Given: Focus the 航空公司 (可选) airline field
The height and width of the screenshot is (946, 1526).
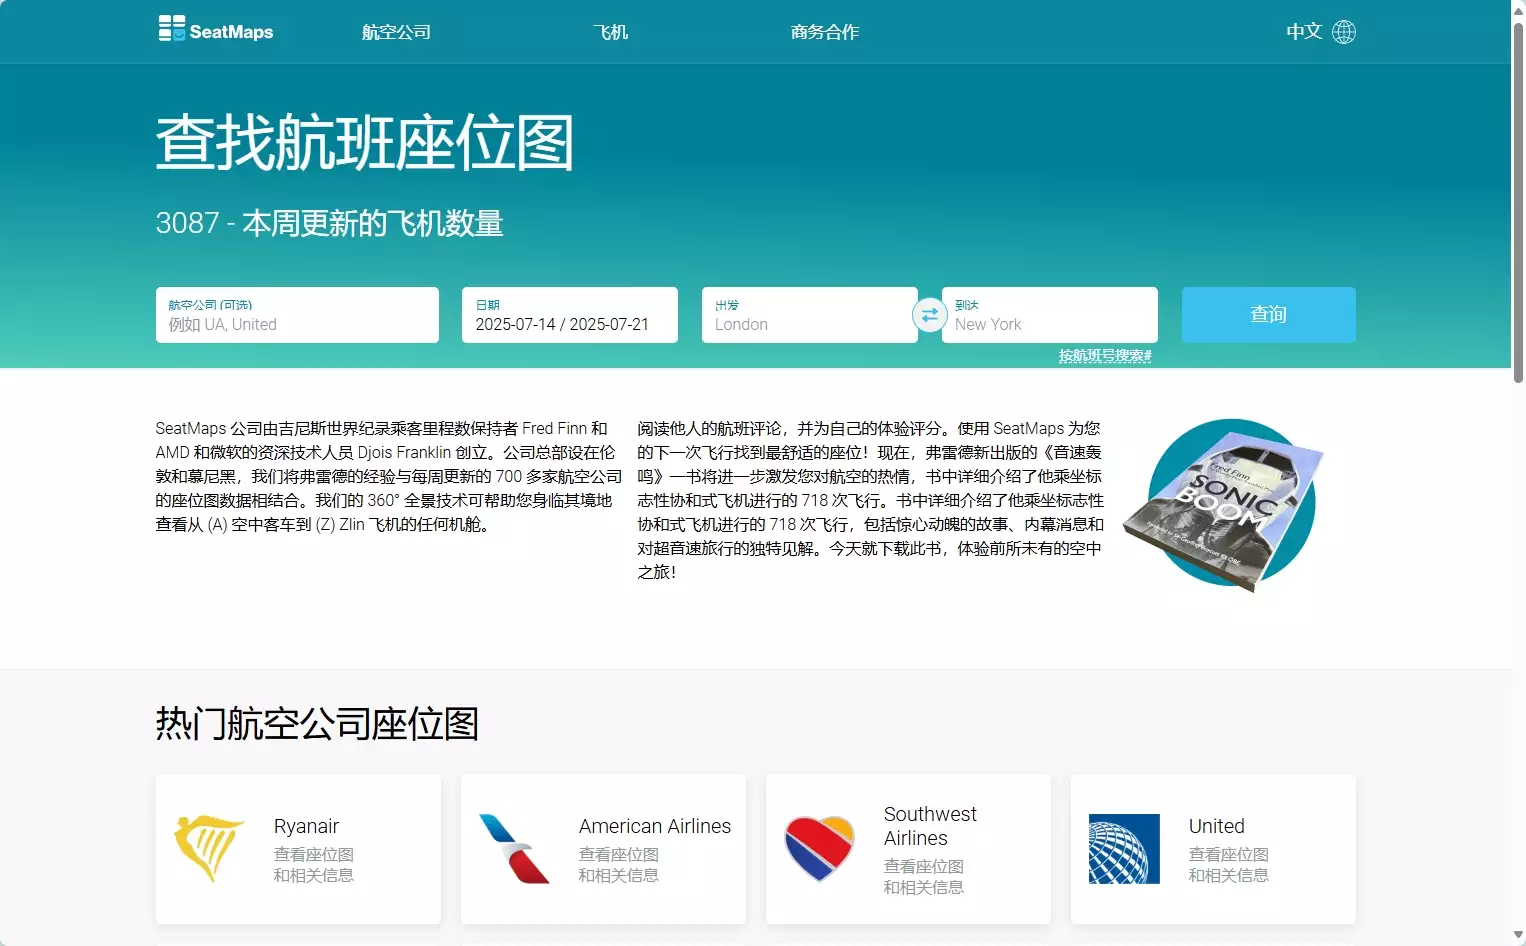Looking at the screenshot, I should tap(297, 315).
